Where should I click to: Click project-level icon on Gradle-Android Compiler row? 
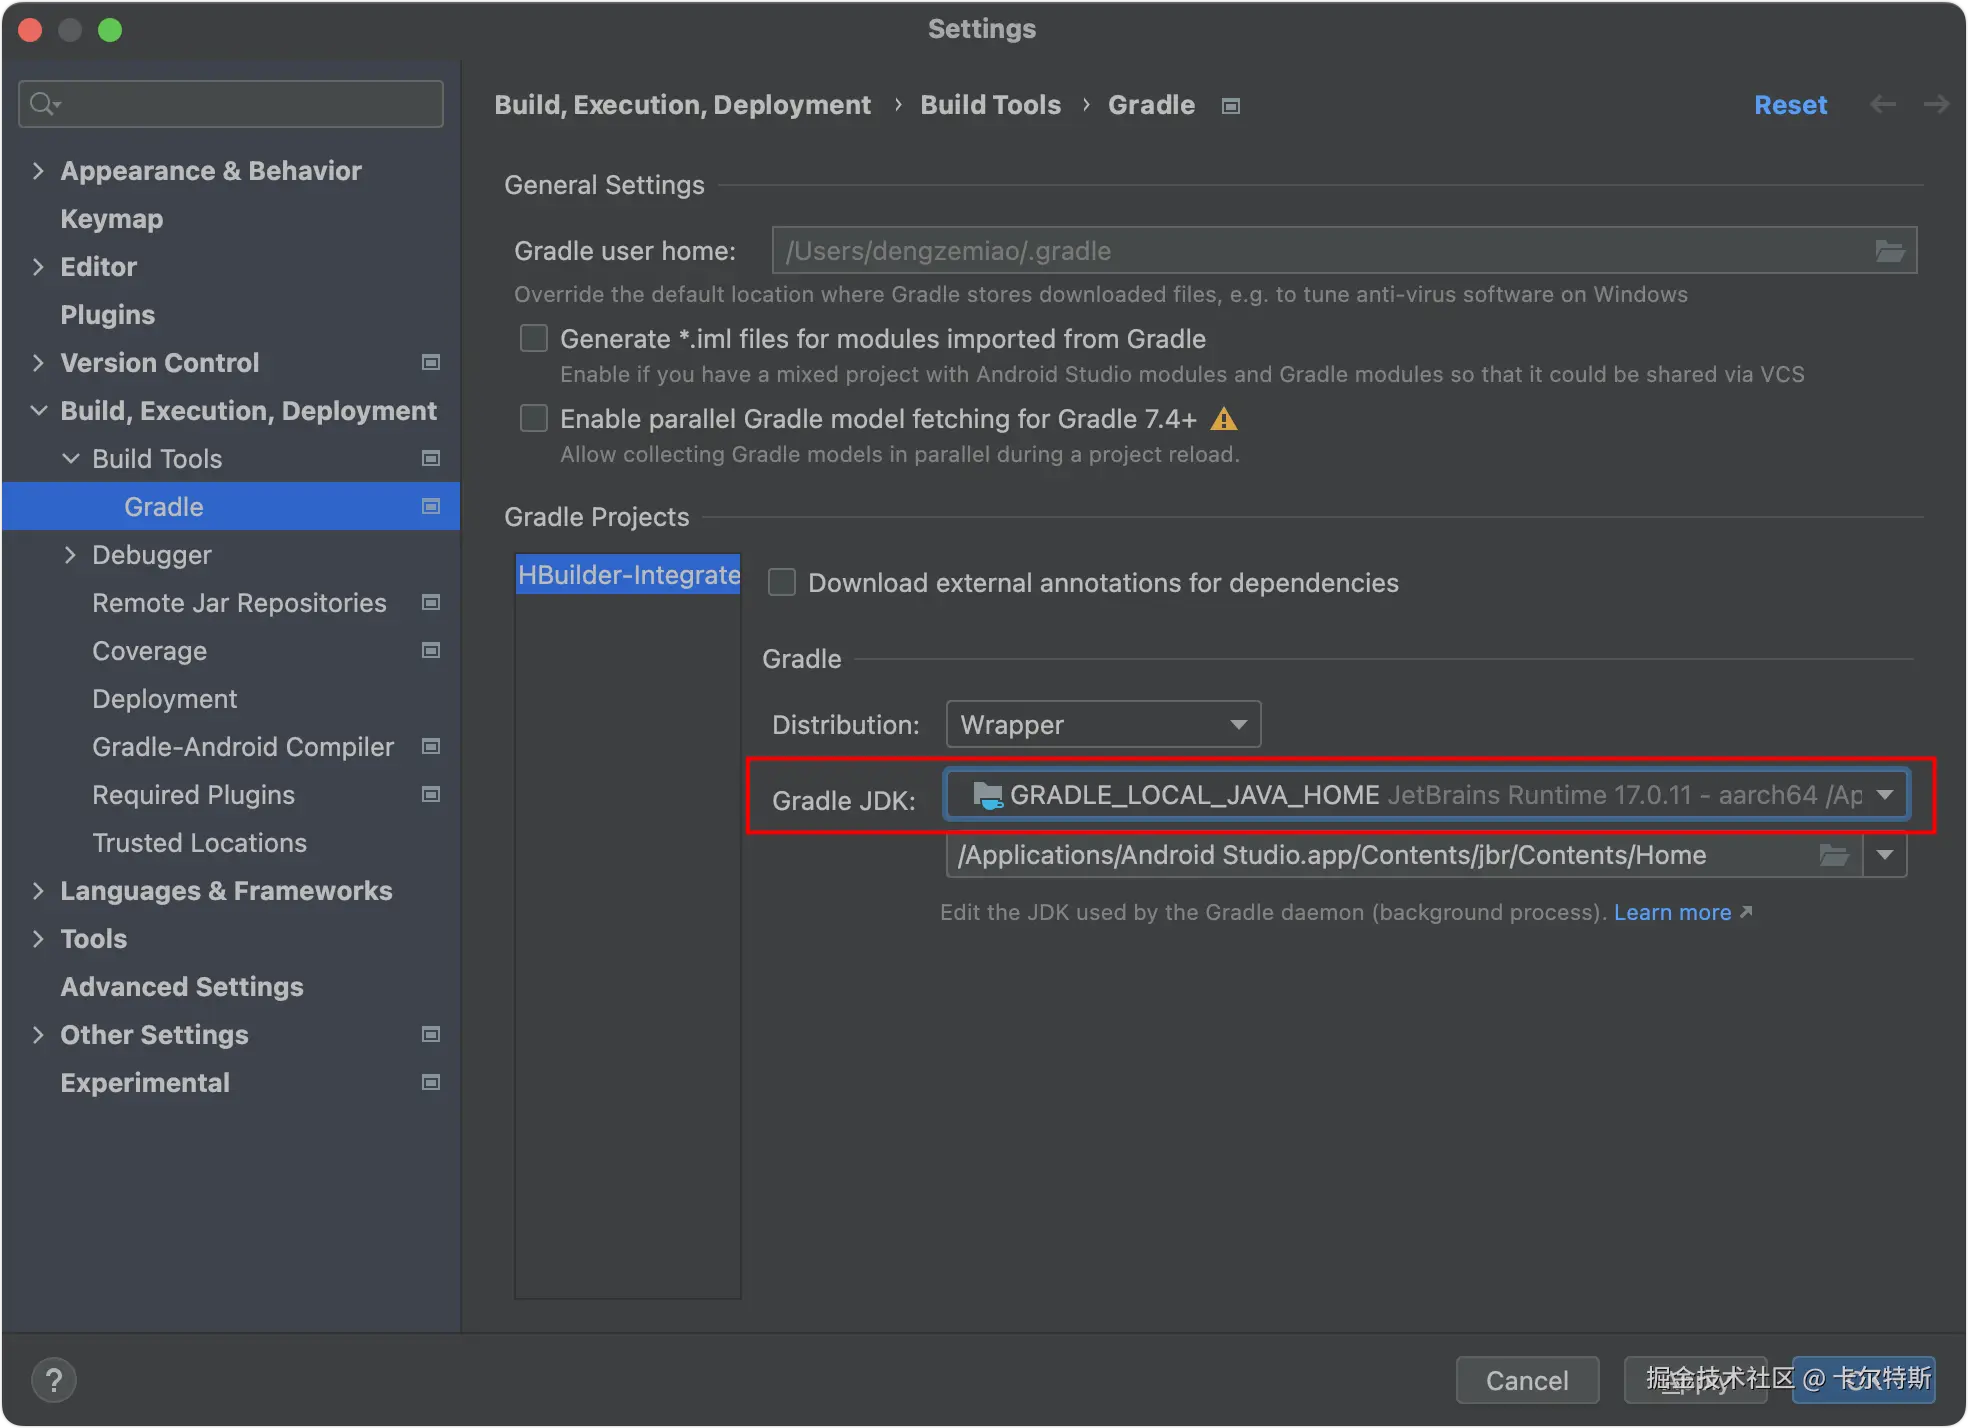(431, 747)
